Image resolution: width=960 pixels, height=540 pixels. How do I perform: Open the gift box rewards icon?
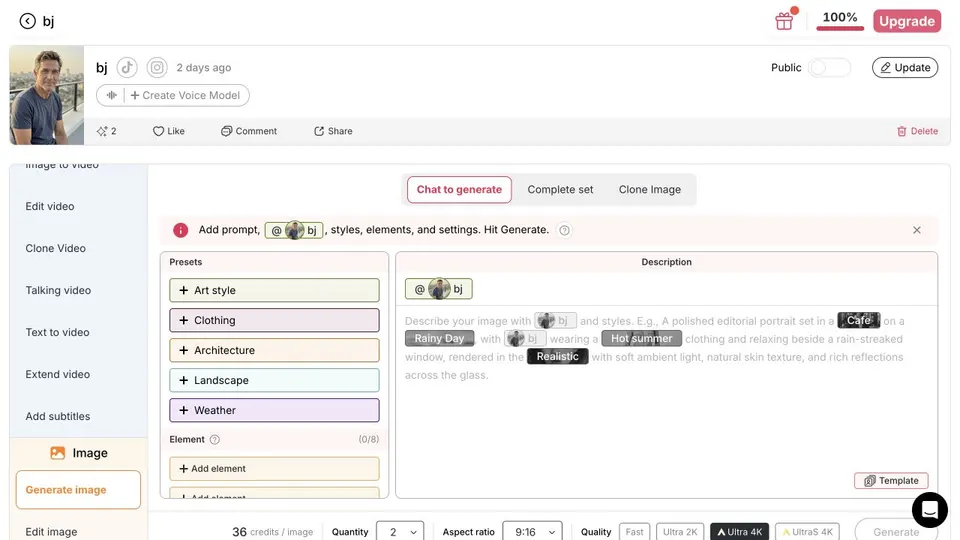[x=784, y=21]
